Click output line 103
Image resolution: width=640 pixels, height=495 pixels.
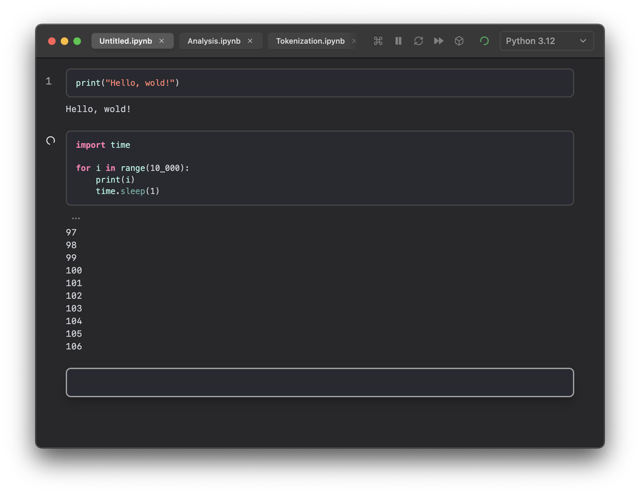point(74,308)
